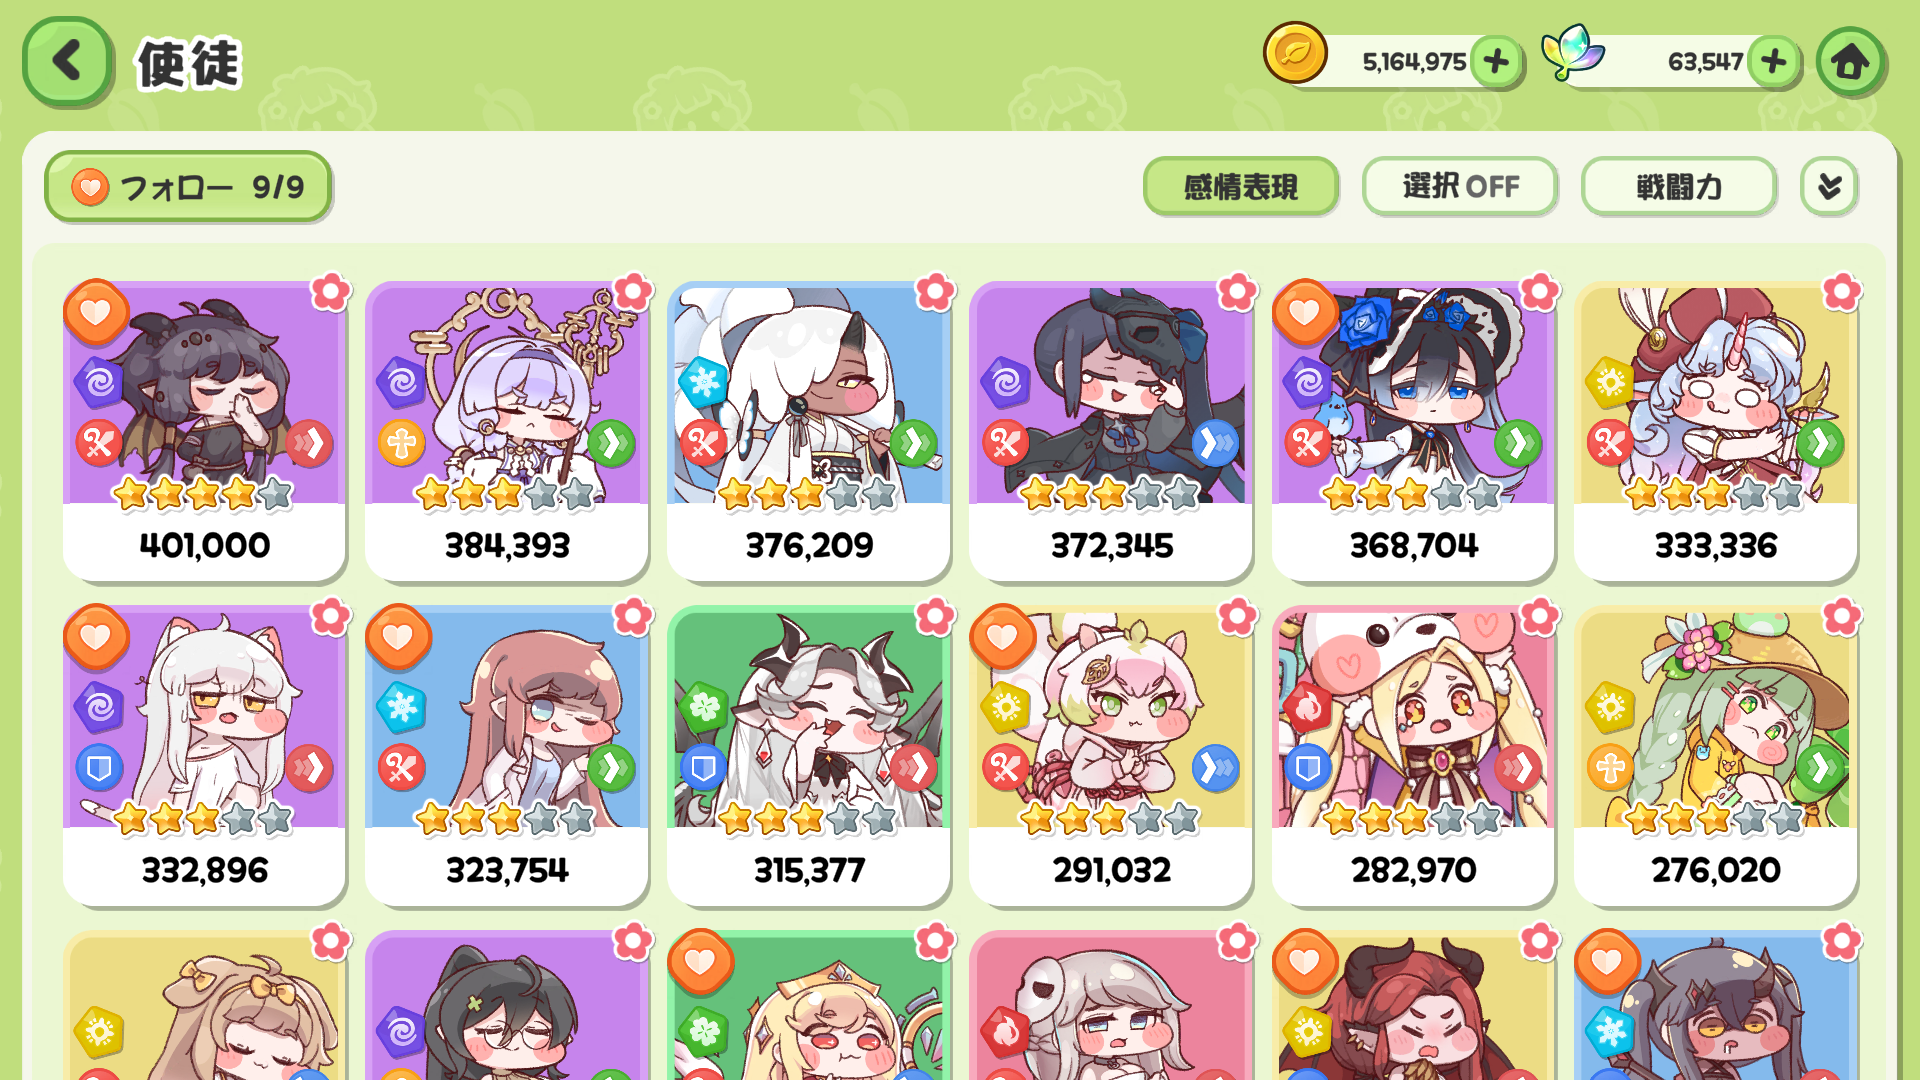This screenshot has height=1080, width=1920.
Task: Open the 282,970 cow-hood character card
Action: tap(1413, 756)
